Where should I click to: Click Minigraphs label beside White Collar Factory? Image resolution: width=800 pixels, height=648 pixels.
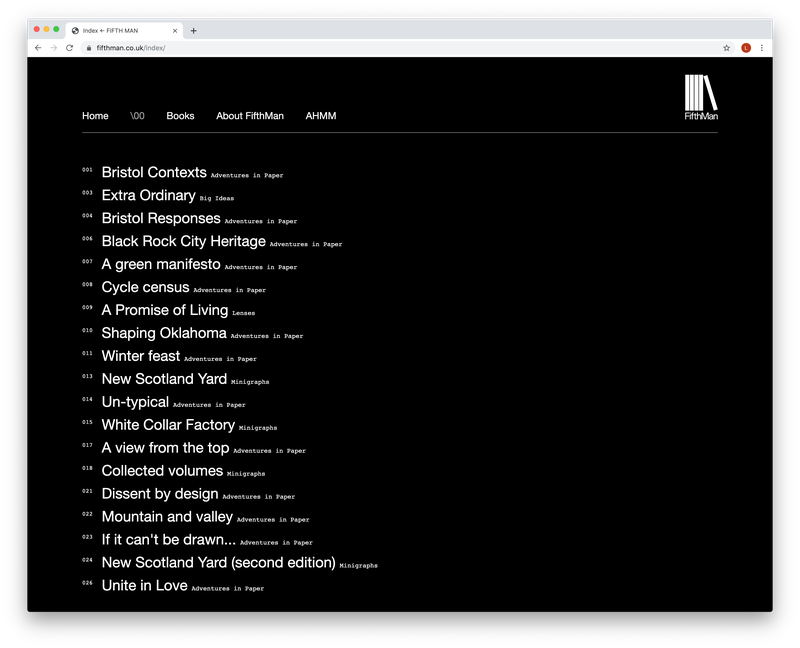(258, 428)
